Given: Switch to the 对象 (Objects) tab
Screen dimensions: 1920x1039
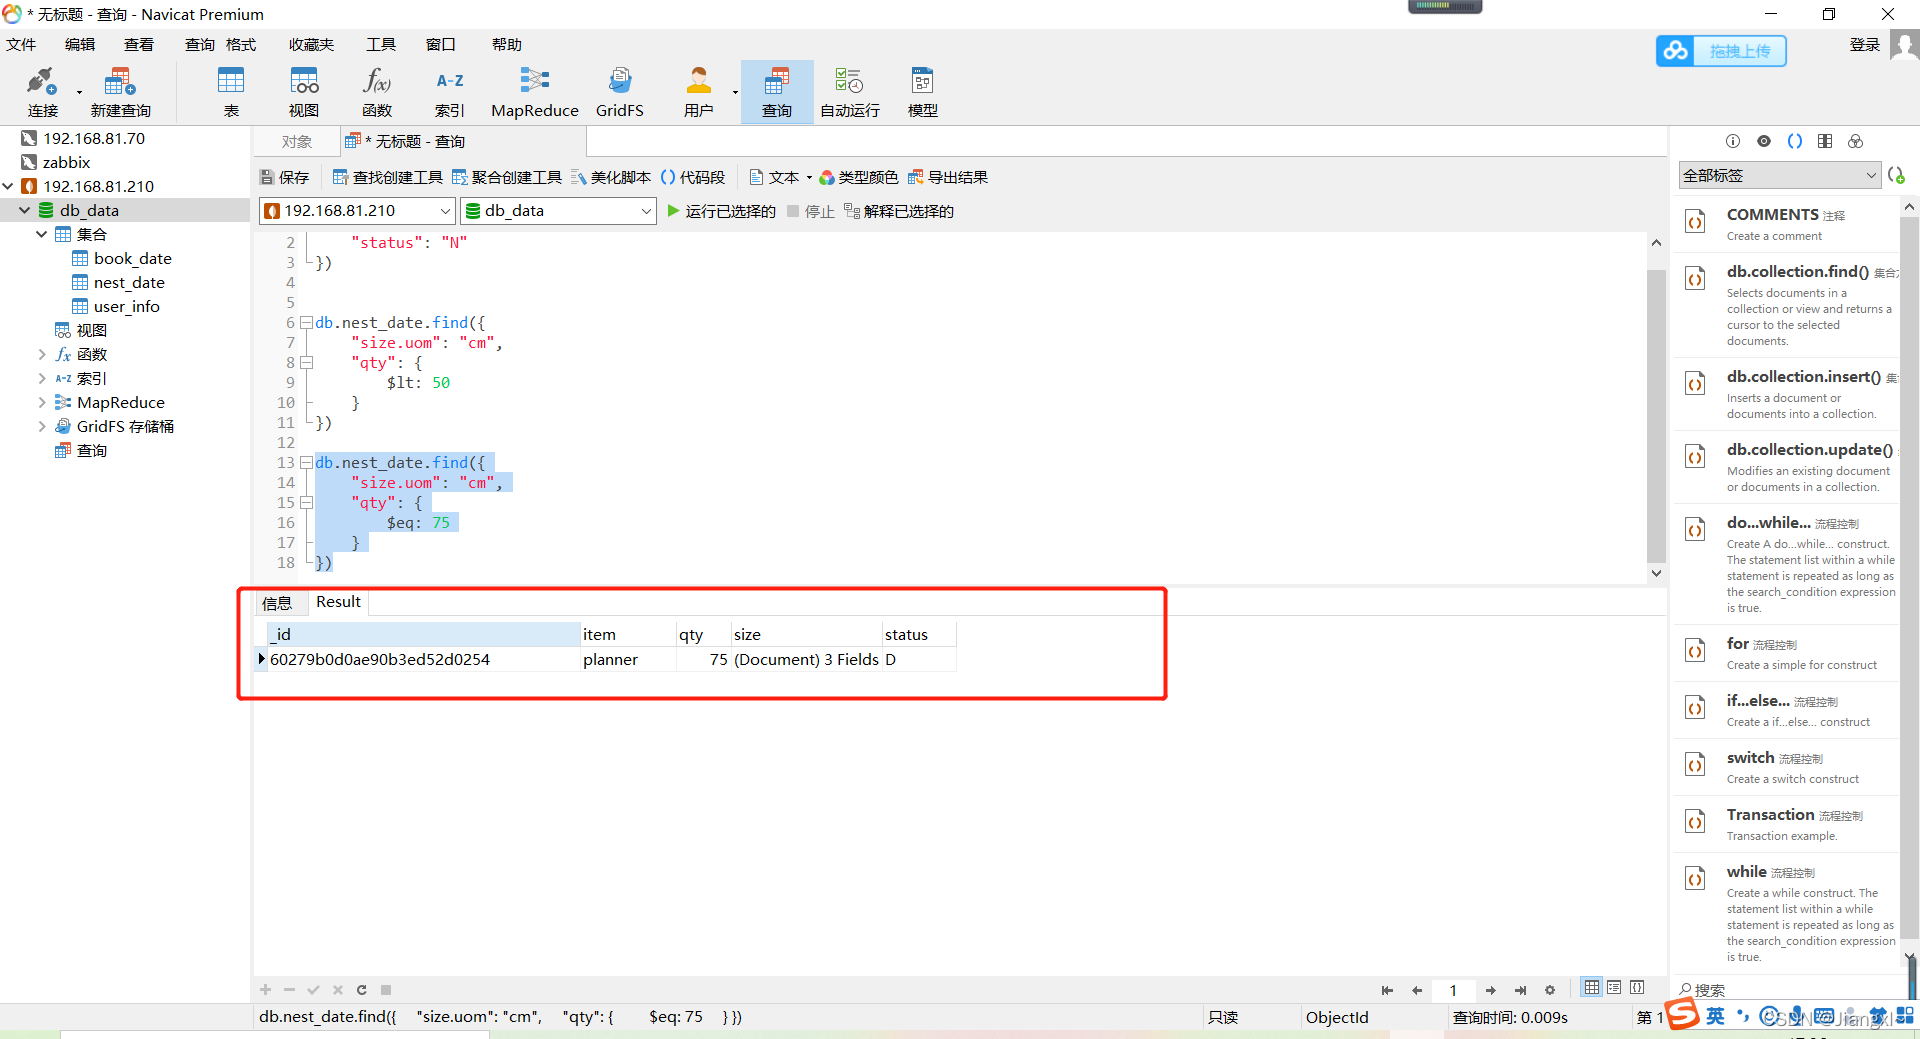Looking at the screenshot, I should tap(297, 142).
